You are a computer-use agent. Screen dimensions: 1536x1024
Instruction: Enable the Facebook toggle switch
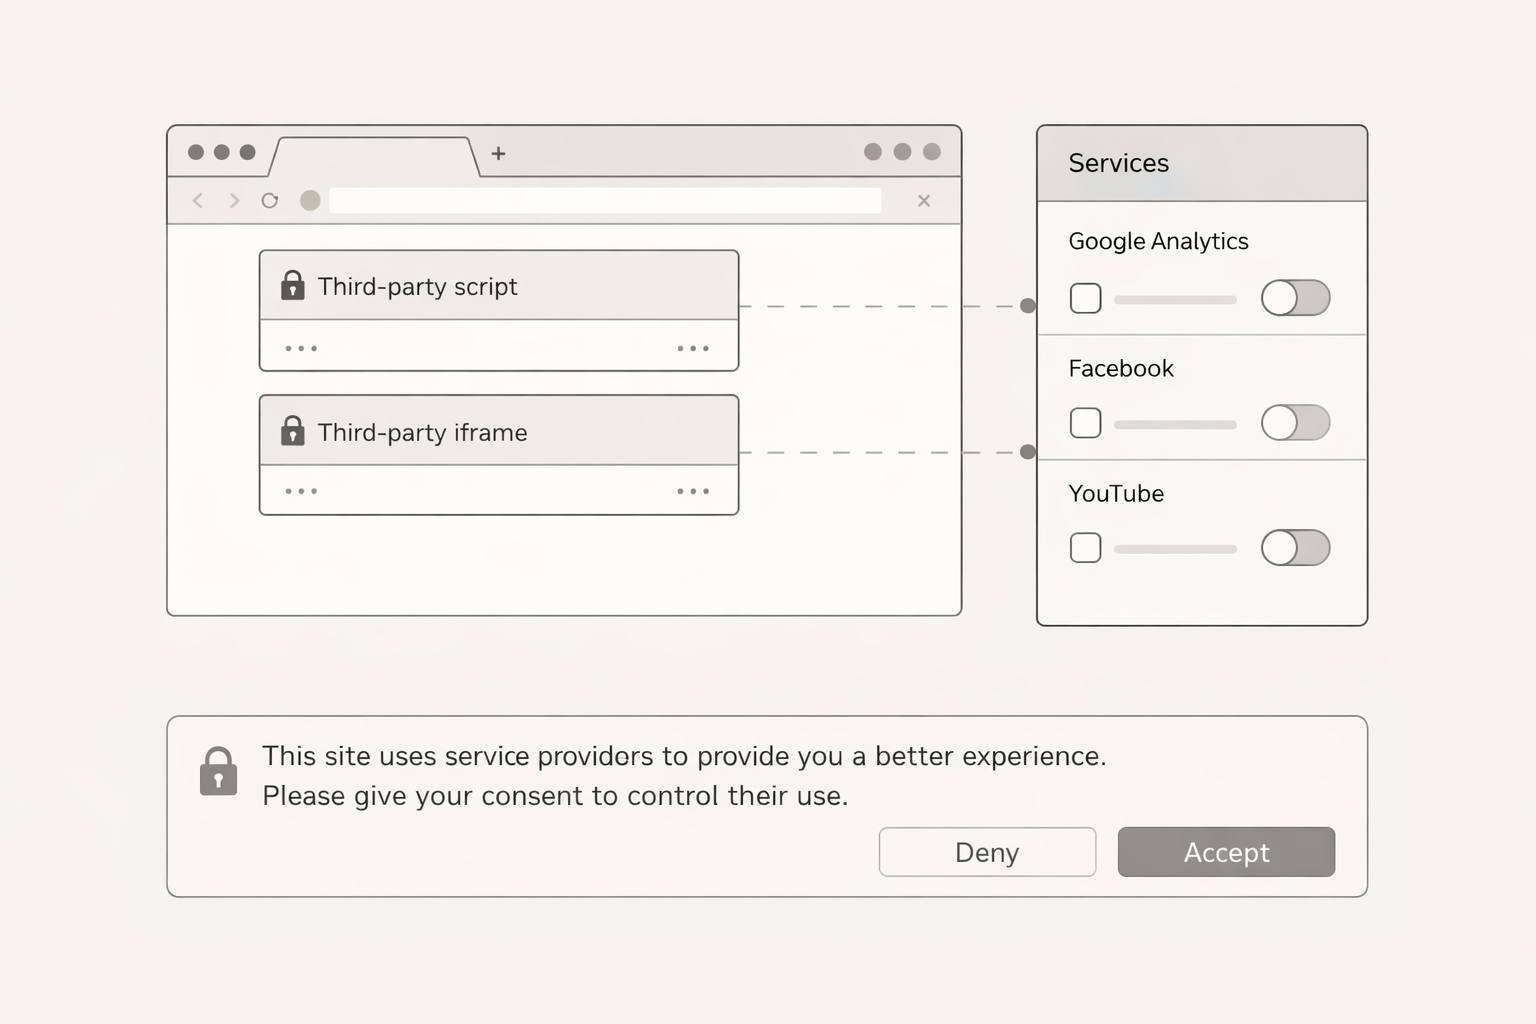(1295, 423)
